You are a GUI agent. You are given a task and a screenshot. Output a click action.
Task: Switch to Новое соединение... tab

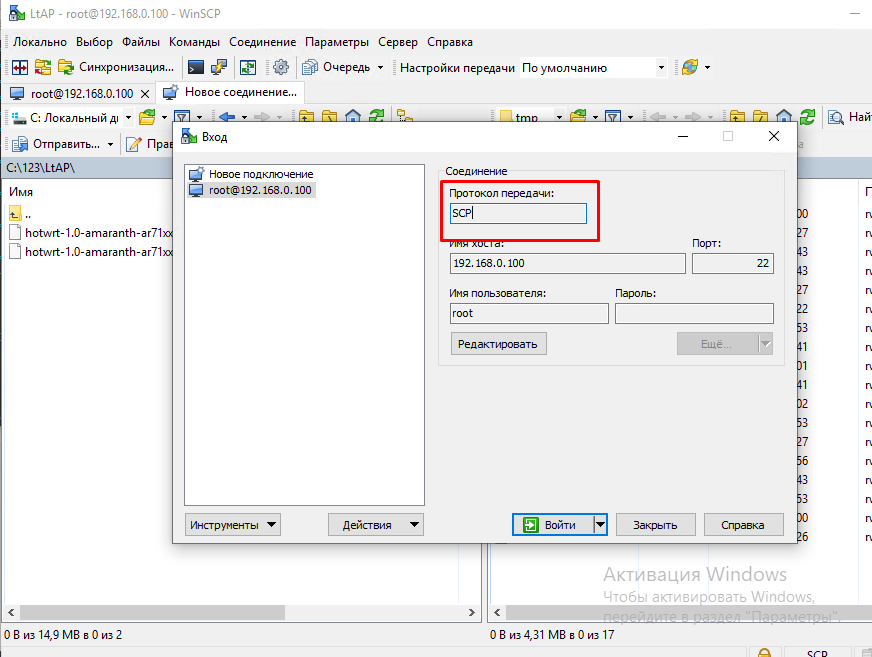coord(232,92)
